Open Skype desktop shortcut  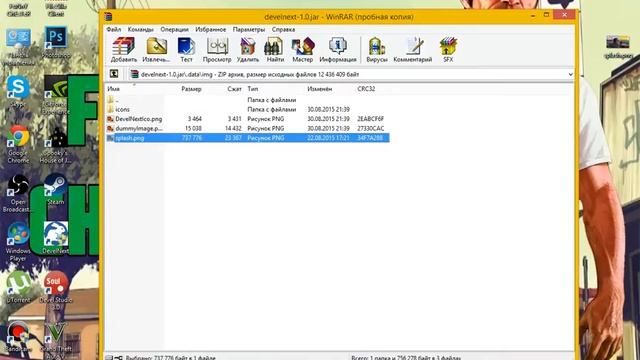point(18,91)
